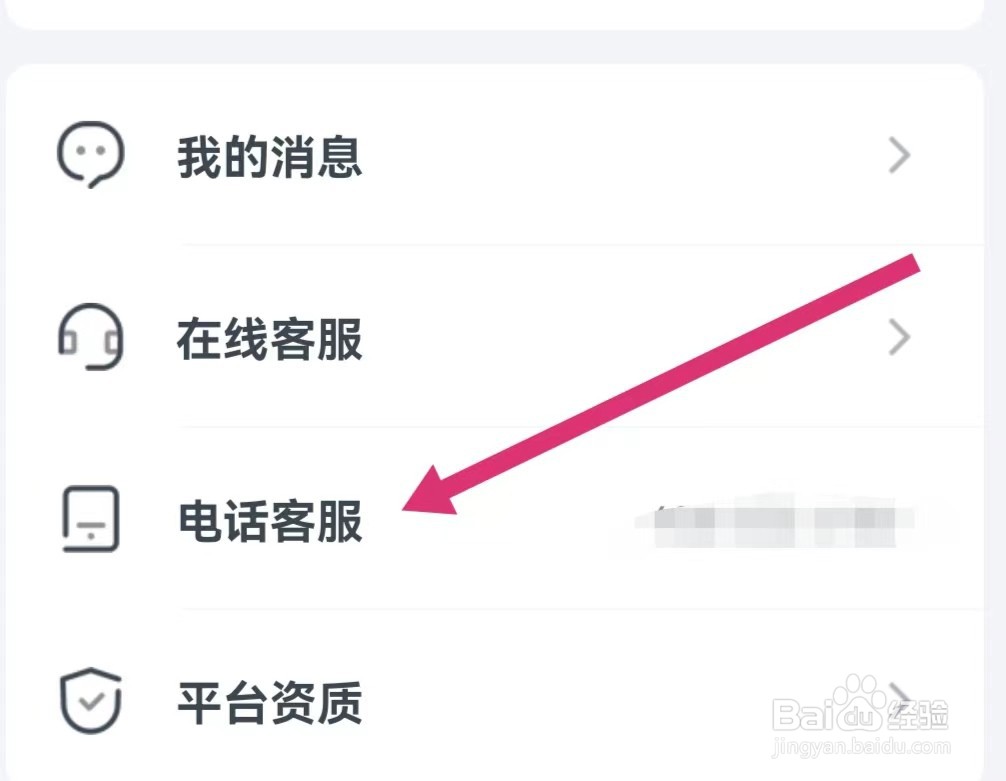Expand 在线客服 using its right chevron
The height and width of the screenshot is (781, 1006).
tap(900, 339)
